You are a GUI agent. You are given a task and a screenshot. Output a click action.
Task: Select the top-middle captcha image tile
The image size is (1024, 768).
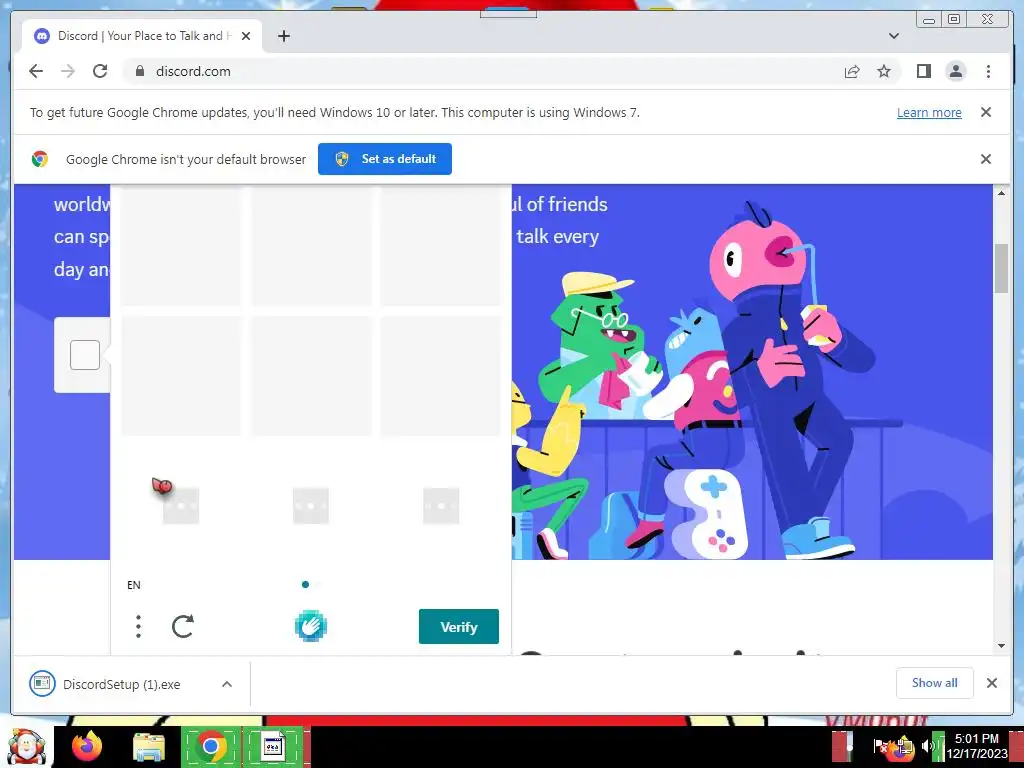[311, 246]
